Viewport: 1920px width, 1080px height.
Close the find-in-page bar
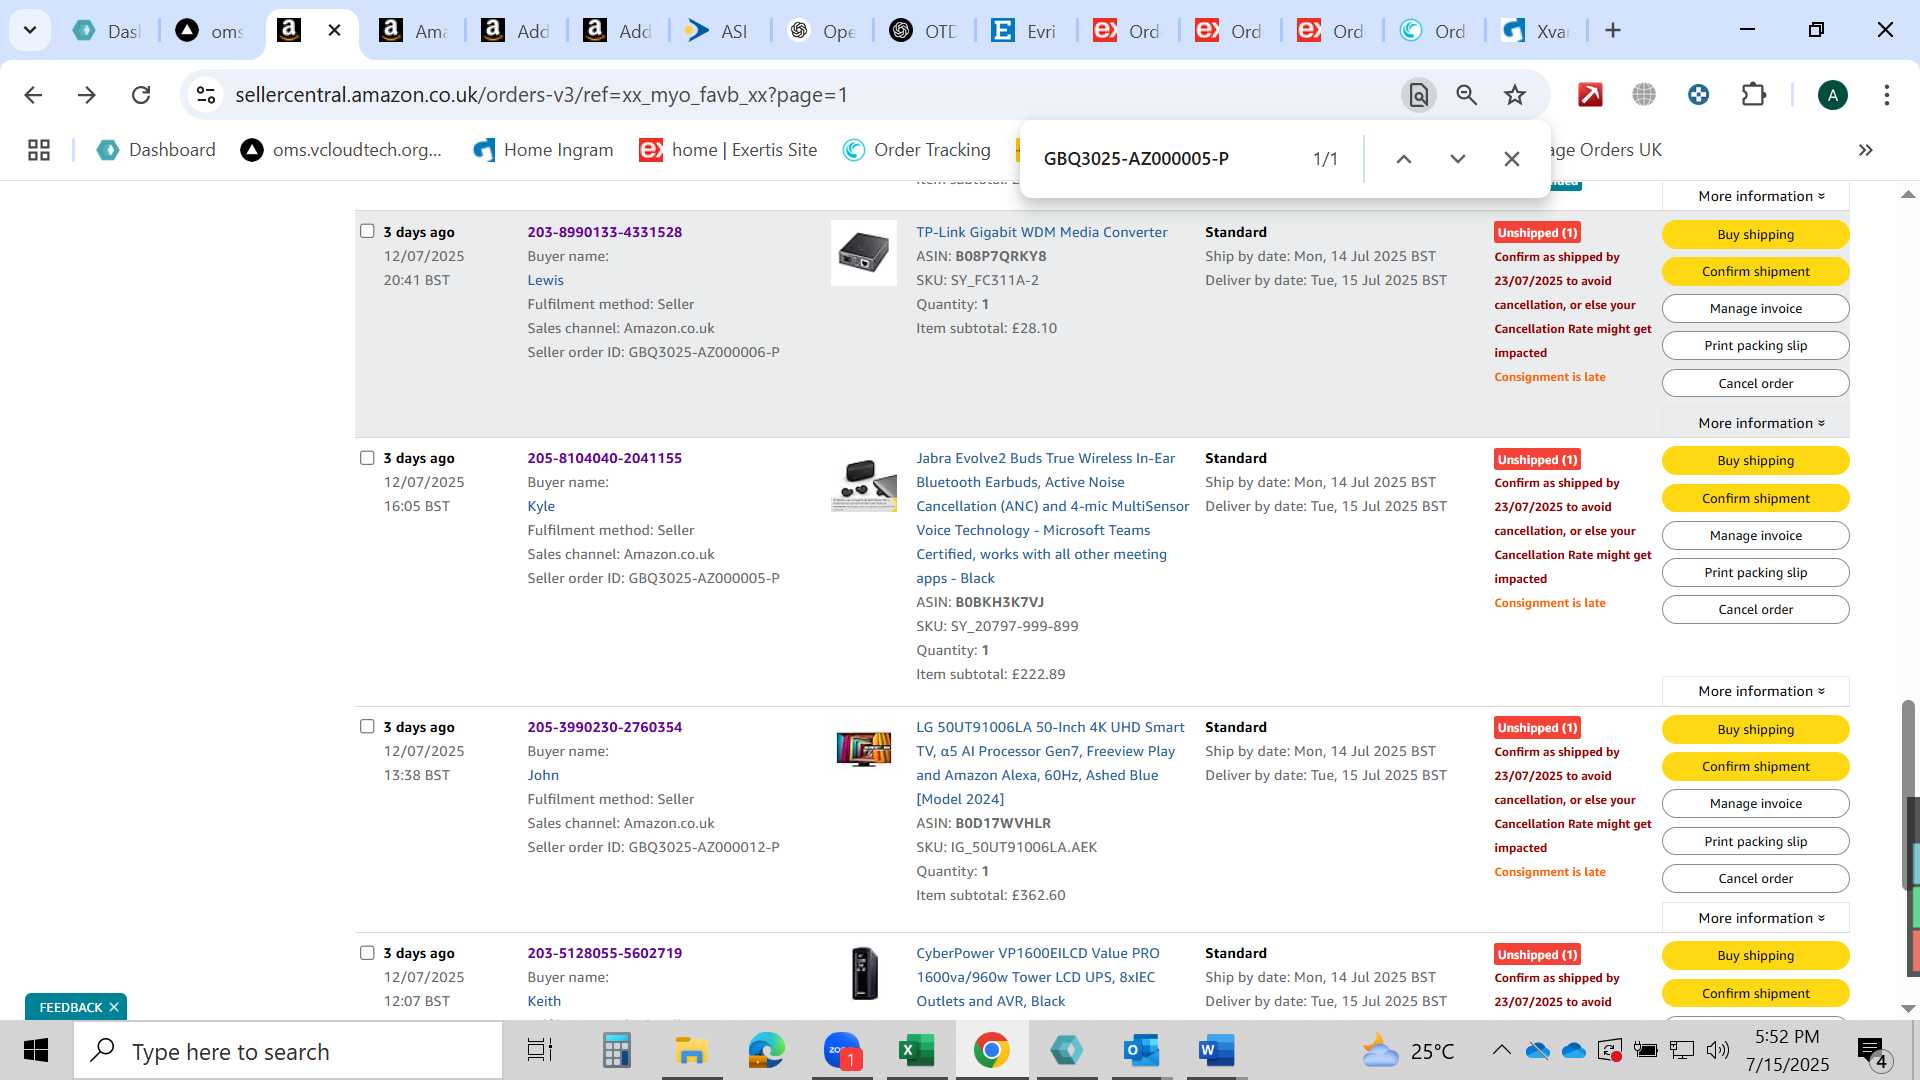[x=1512, y=159]
